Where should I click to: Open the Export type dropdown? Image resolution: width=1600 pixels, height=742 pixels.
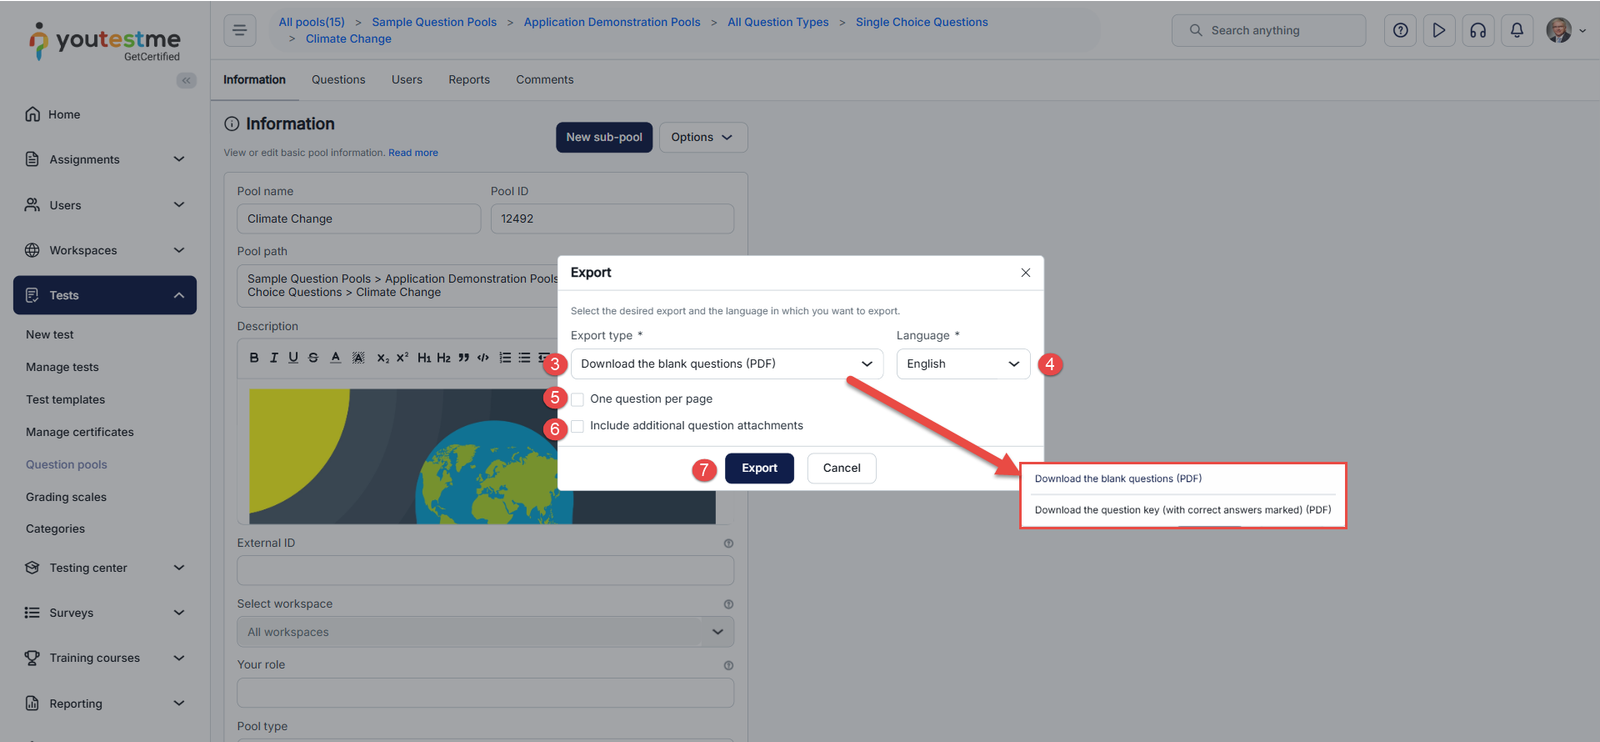coord(726,364)
